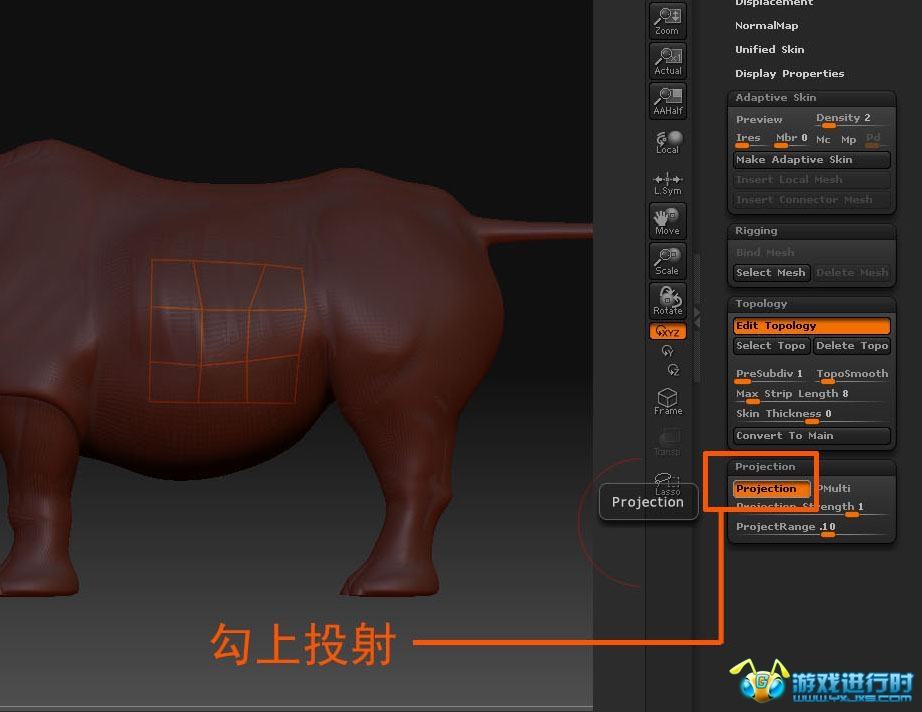Set the PreSubdiv slider
This screenshot has width=922, height=712.
tap(769, 375)
